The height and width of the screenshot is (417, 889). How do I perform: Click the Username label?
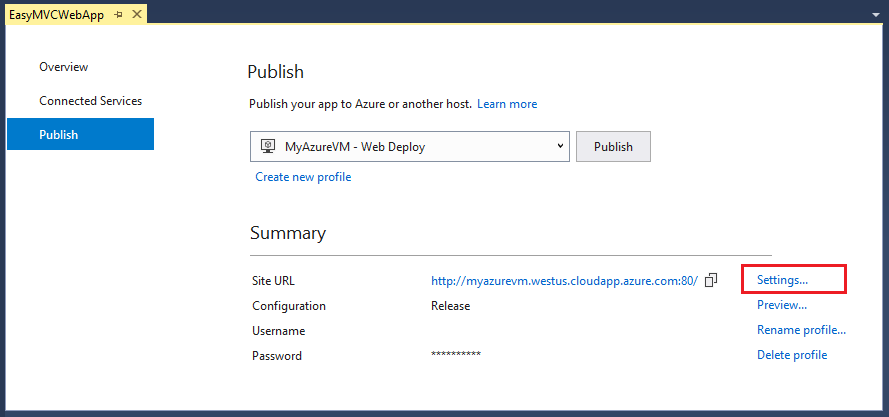click(x=278, y=331)
